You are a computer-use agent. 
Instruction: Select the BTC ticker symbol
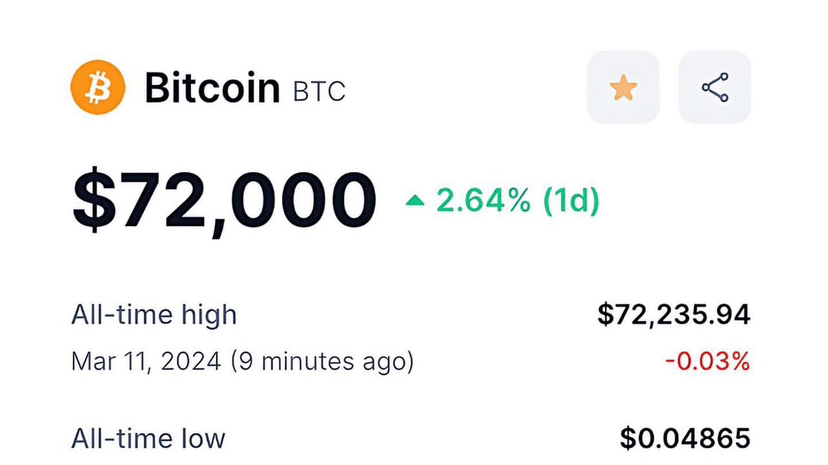[x=319, y=92]
